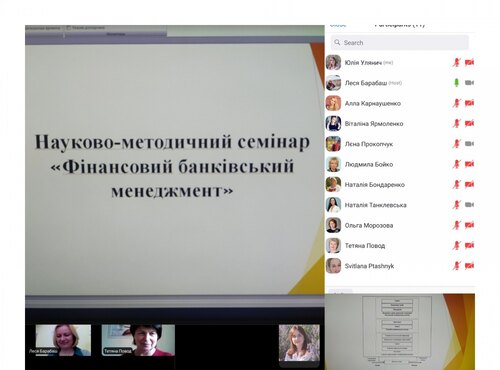Viewport: 500px width, 370px height.
Task: Select participant name Віталіна Ярмоленко
Action: 374,124
